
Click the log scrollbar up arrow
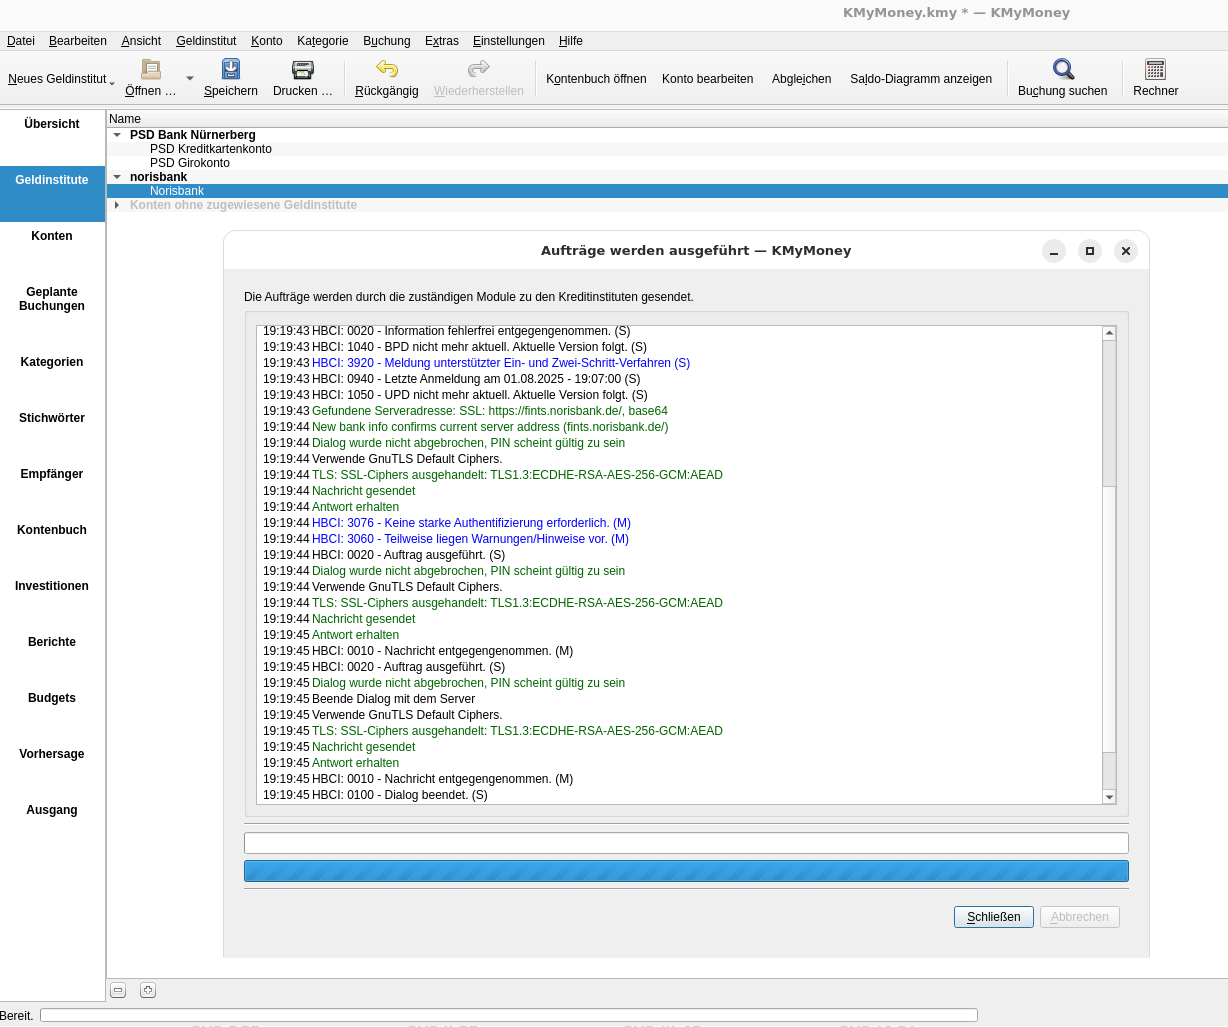tap(1109, 333)
